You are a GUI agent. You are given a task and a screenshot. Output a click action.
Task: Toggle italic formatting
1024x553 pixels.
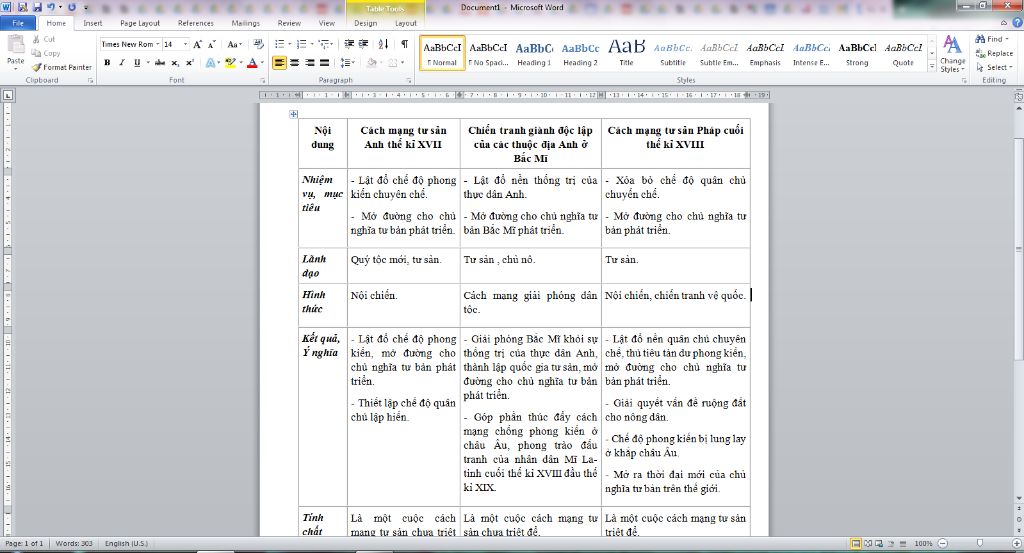(121, 63)
